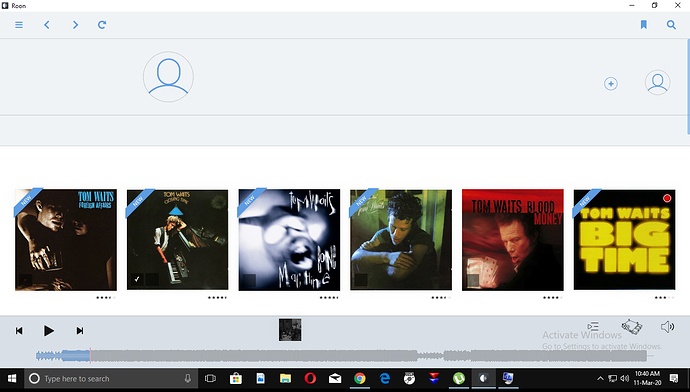690x392 pixels.
Task: Click the vertical scrollbar on the right
Action: 688,86
